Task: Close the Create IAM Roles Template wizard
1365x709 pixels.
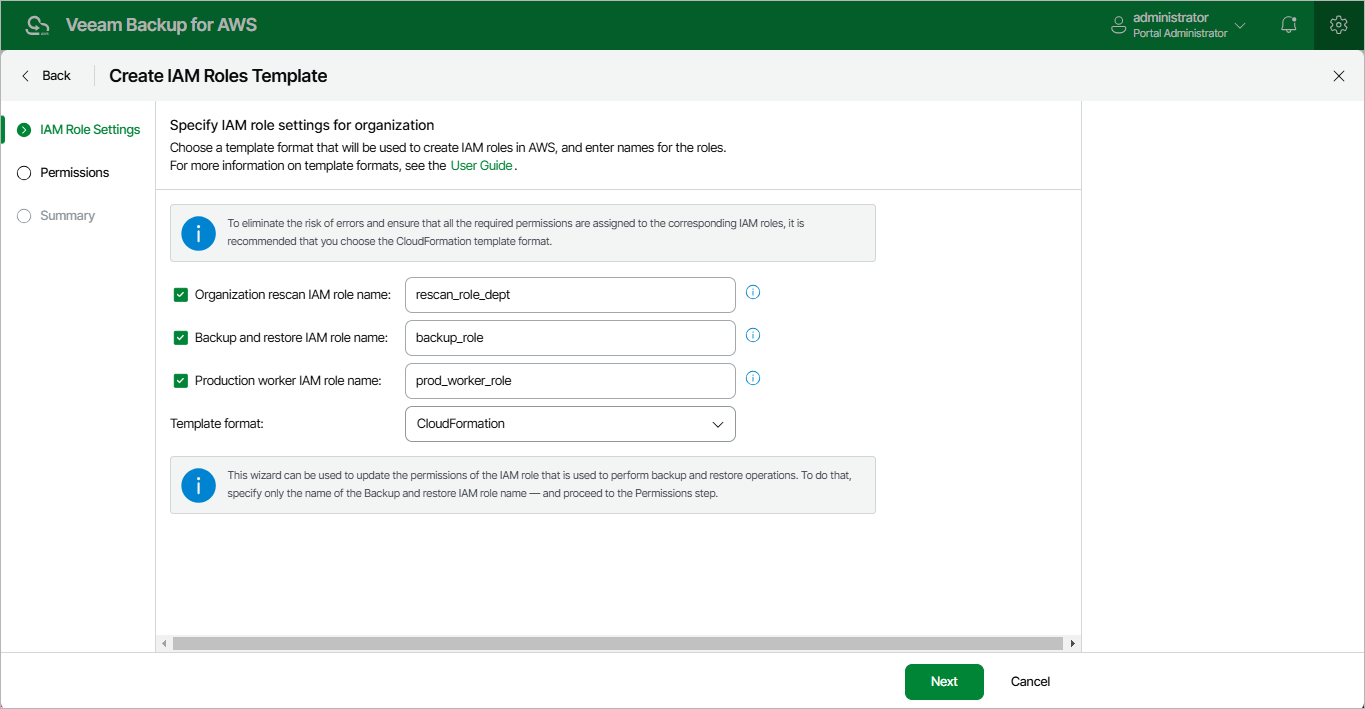Action: pyautogui.click(x=1339, y=76)
